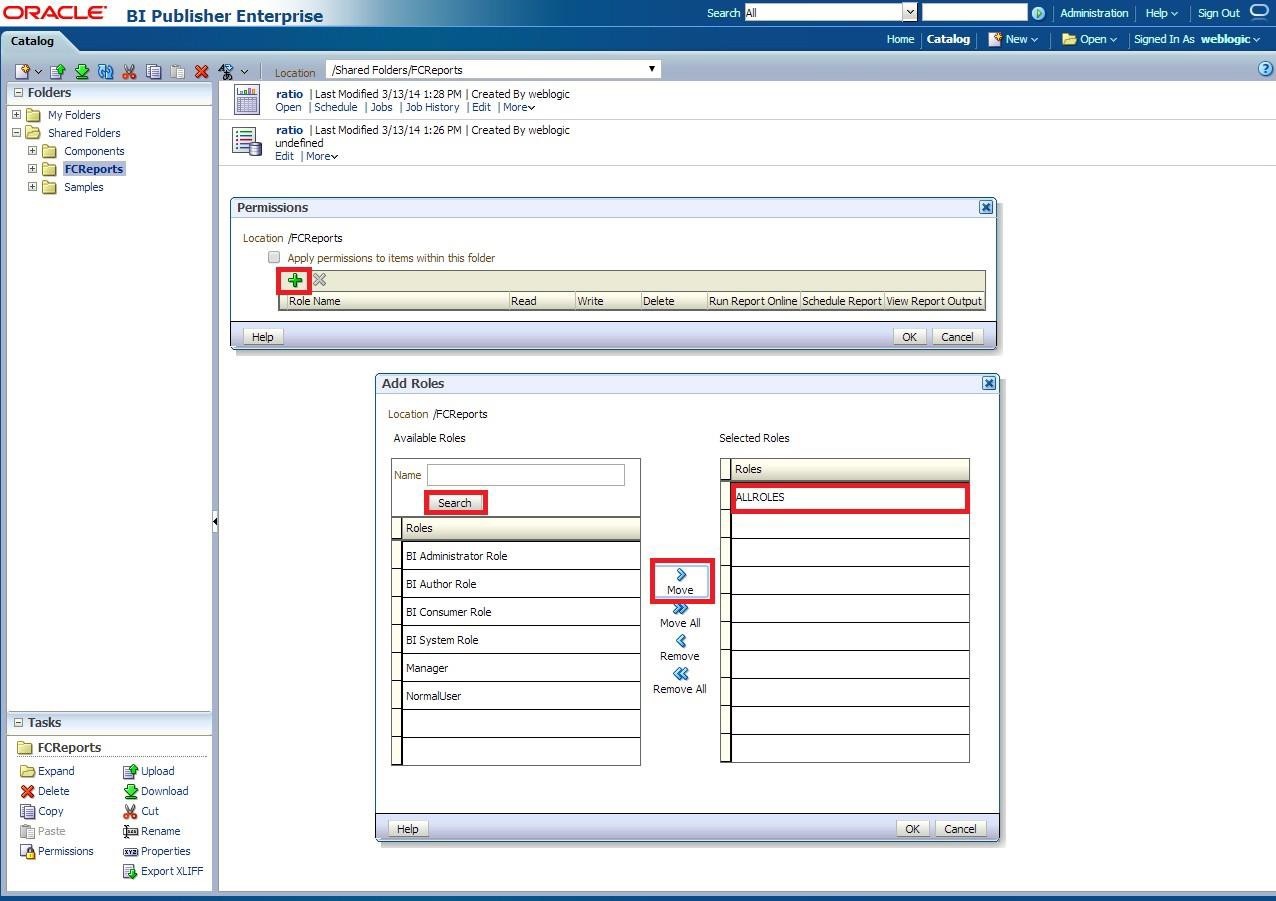Collapse the Tasks panel section

[x=18, y=722]
